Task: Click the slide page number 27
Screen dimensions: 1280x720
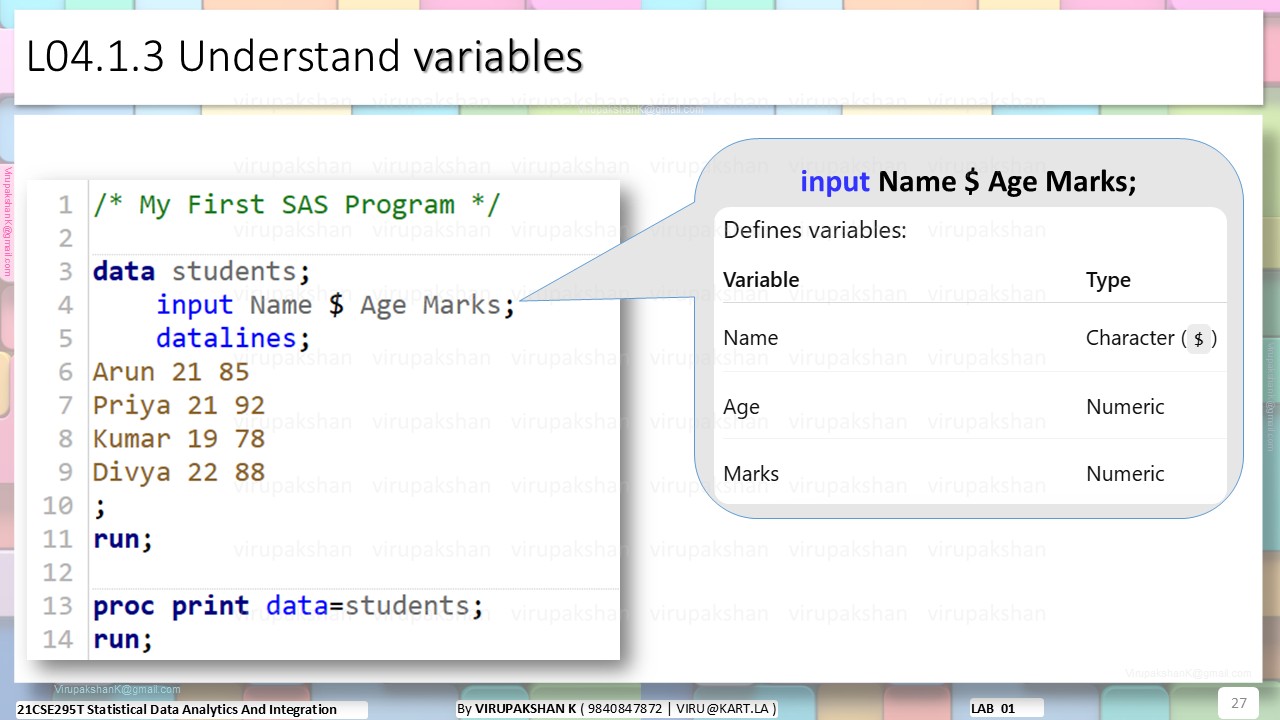Action: [1239, 702]
